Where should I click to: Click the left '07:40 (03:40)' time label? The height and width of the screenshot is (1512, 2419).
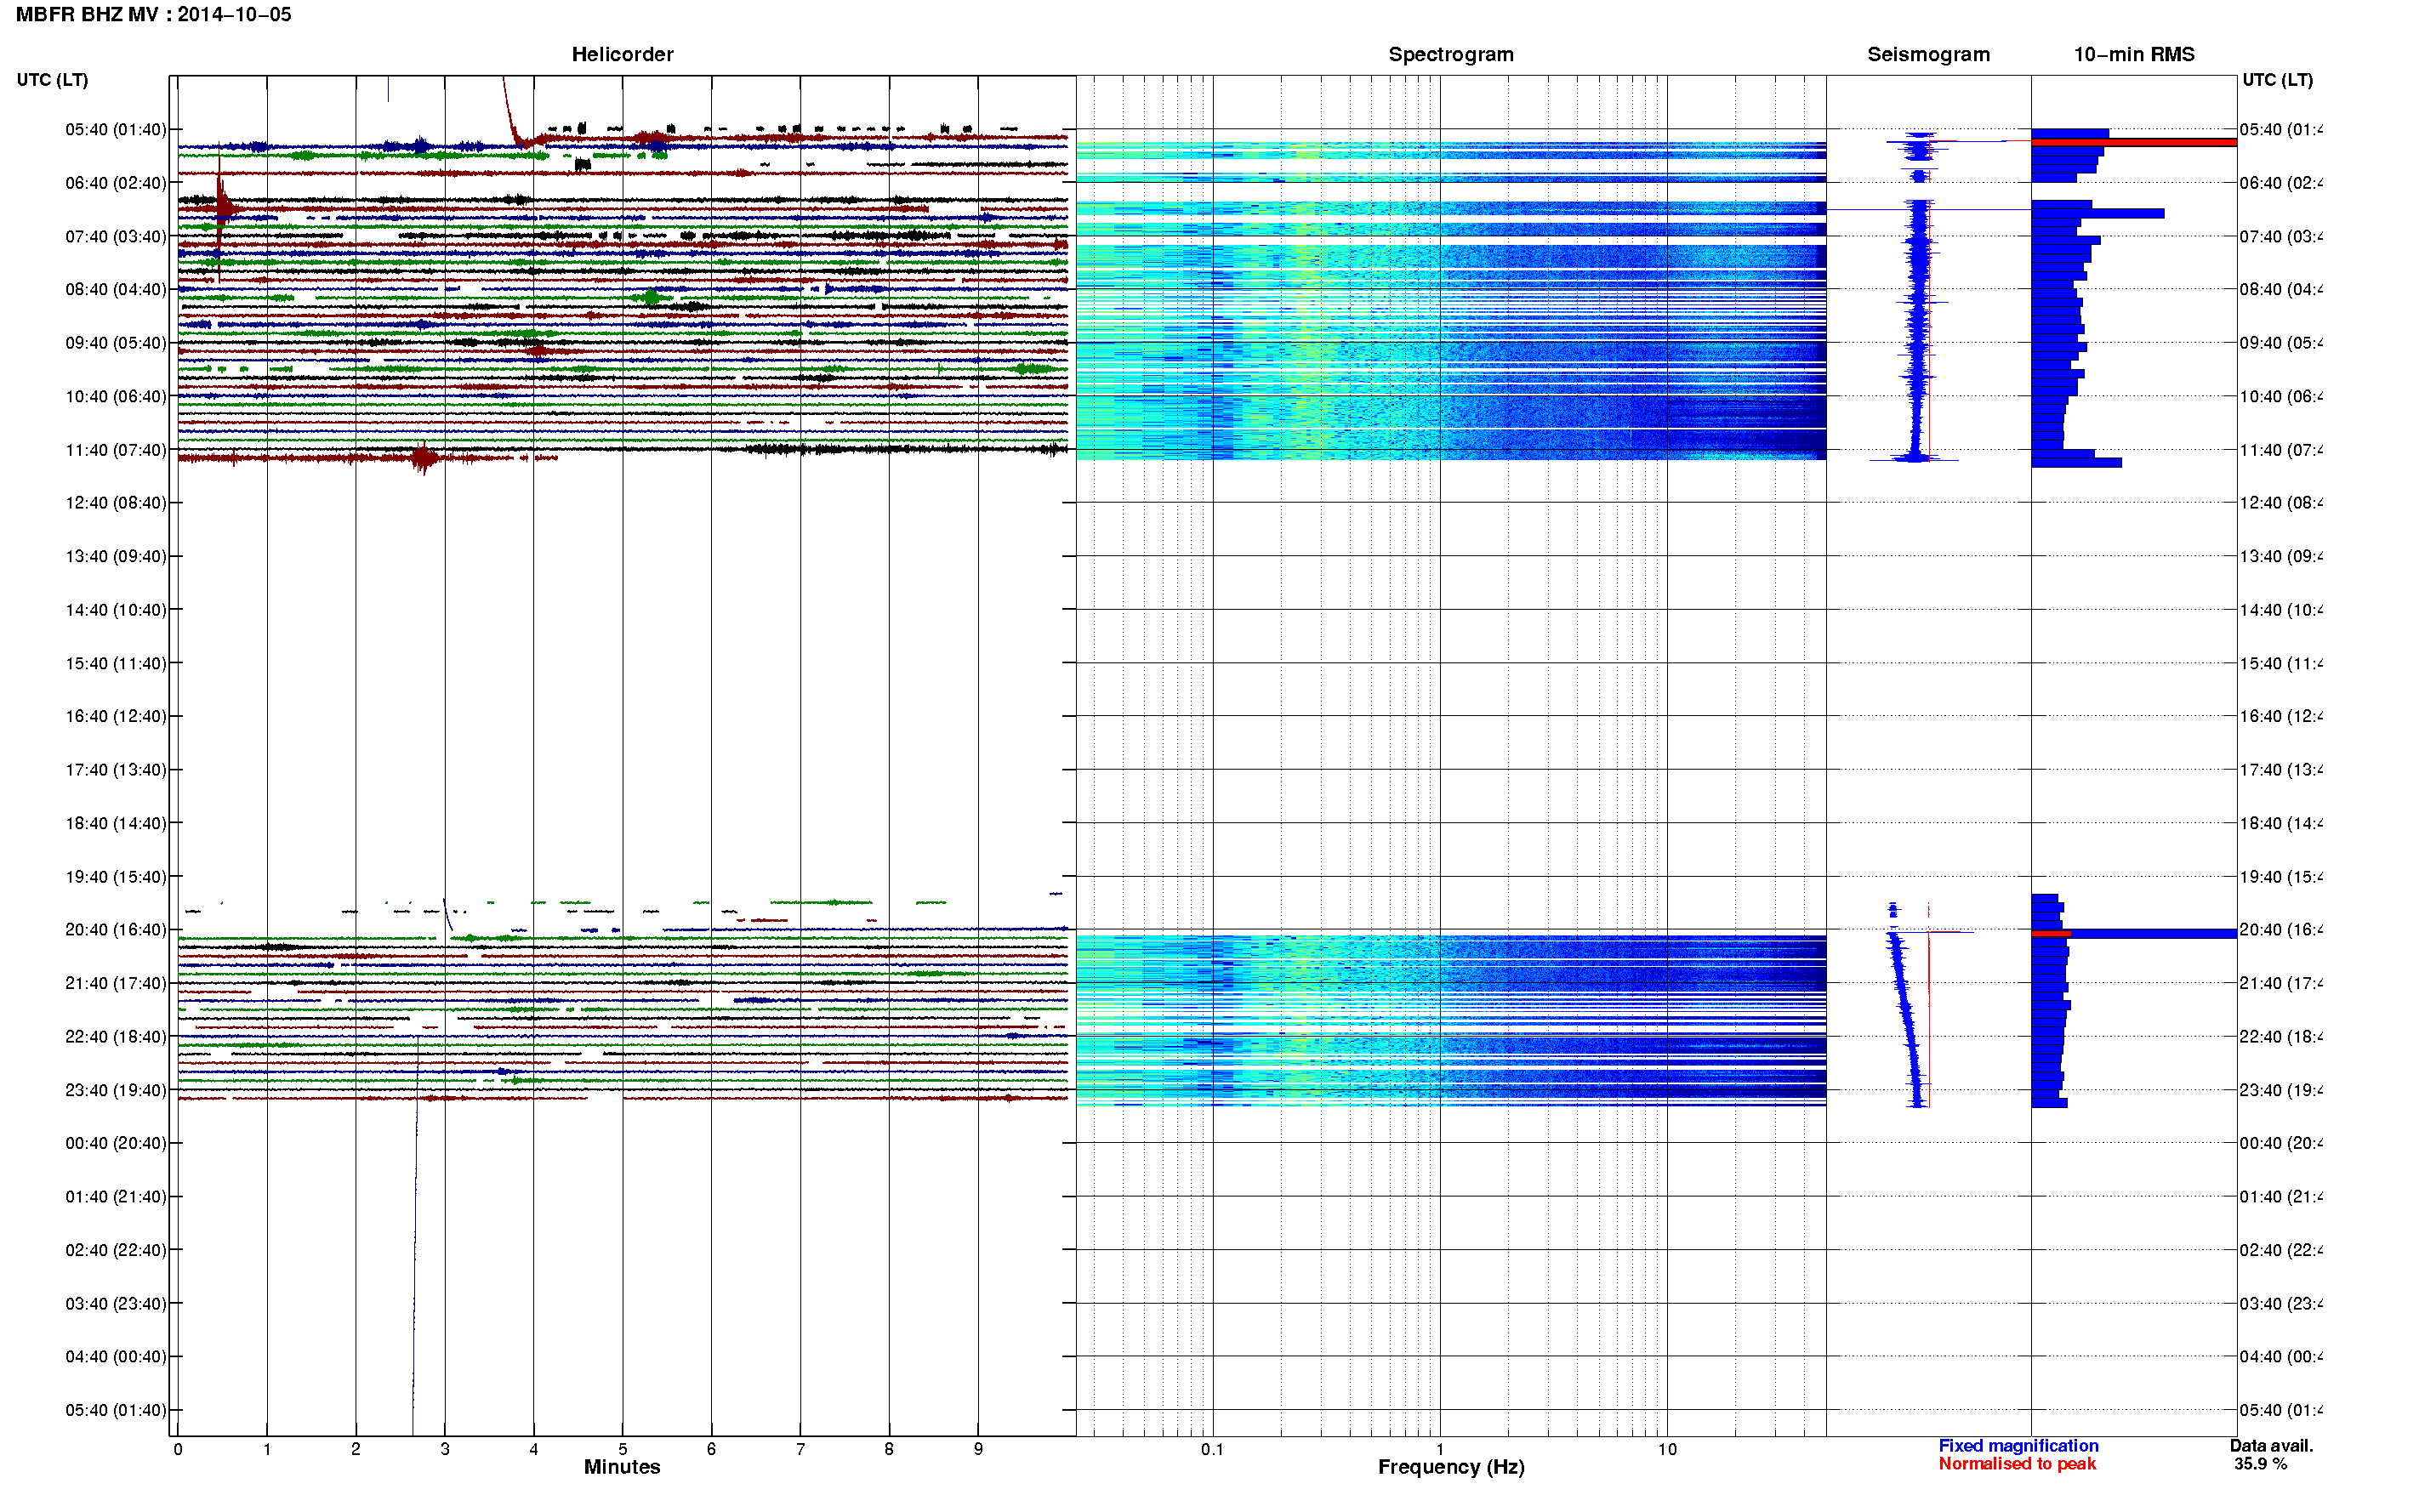pyautogui.click(x=116, y=236)
